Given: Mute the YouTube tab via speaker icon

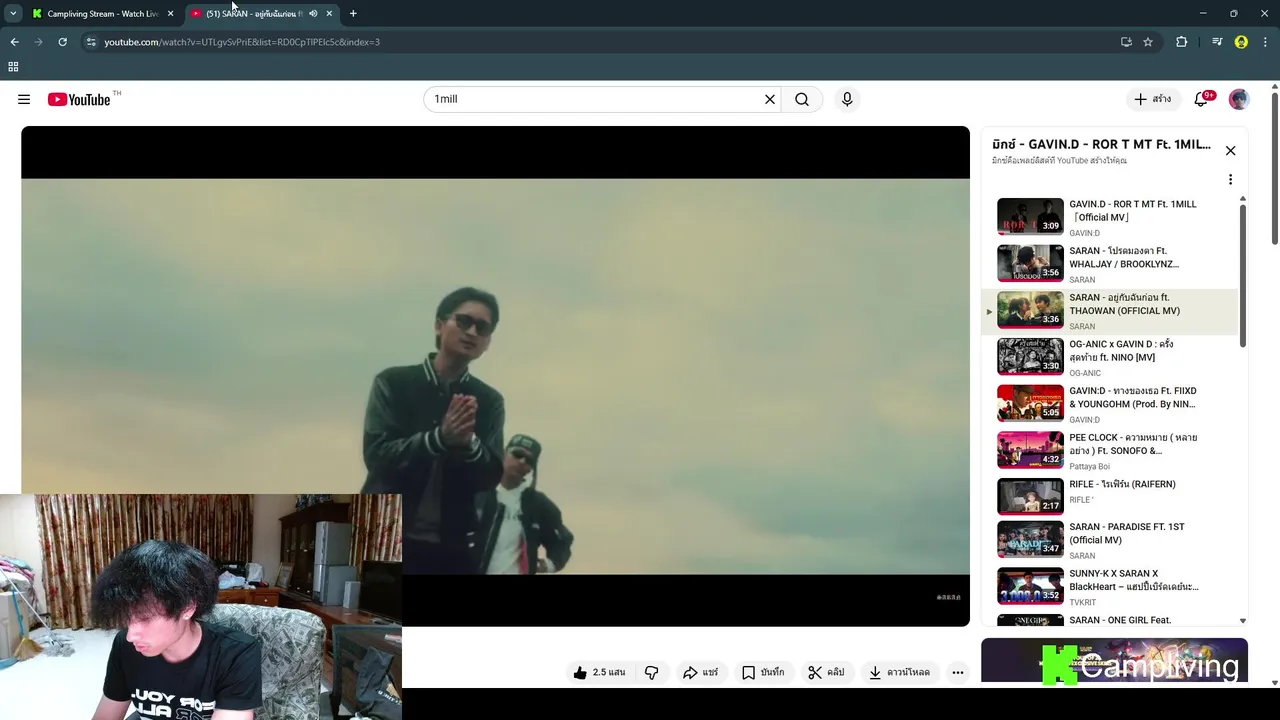Looking at the screenshot, I should pyautogui.click(x=313, y=14).
